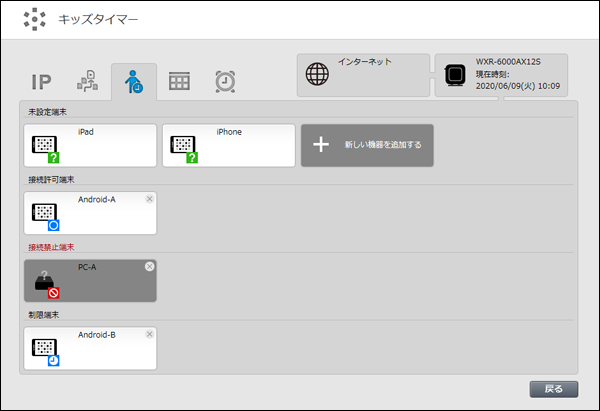Click the WXR-6000AX12S model name text
Viewport: 600px width, 411px height.
[x=508, y=62]
